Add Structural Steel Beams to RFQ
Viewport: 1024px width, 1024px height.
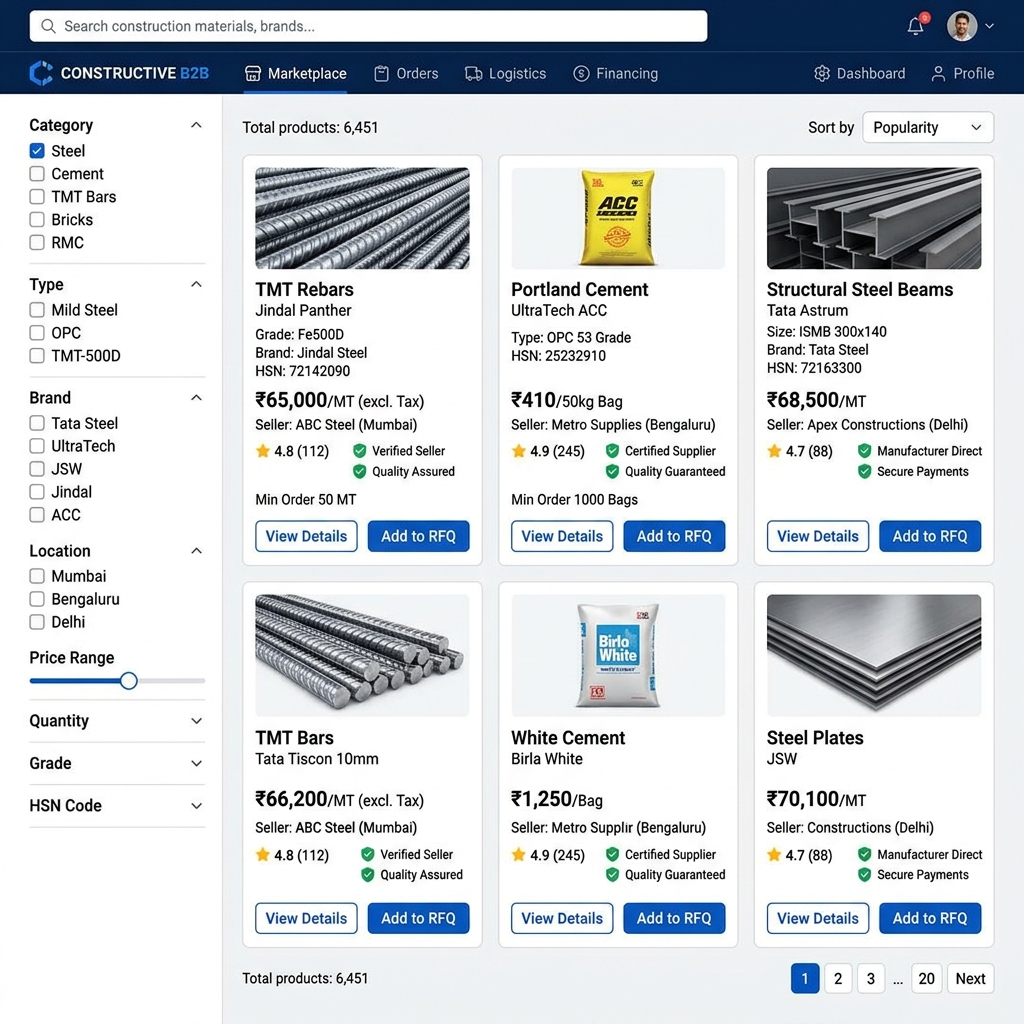pyautogui.click(x=930, y=536)
